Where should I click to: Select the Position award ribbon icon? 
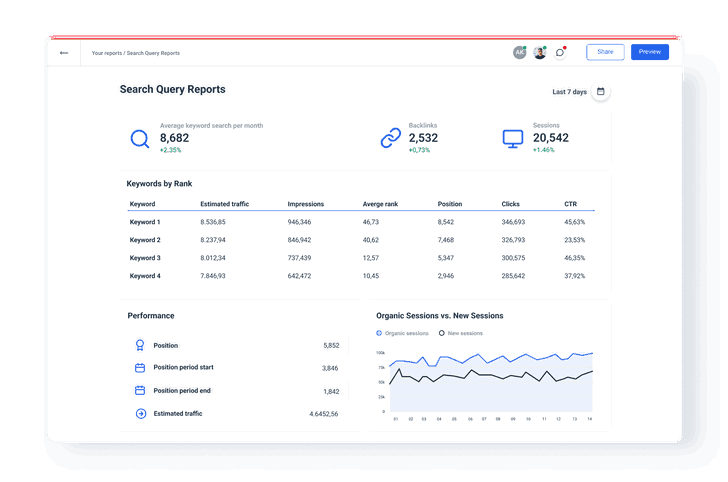tap(140, 345)
